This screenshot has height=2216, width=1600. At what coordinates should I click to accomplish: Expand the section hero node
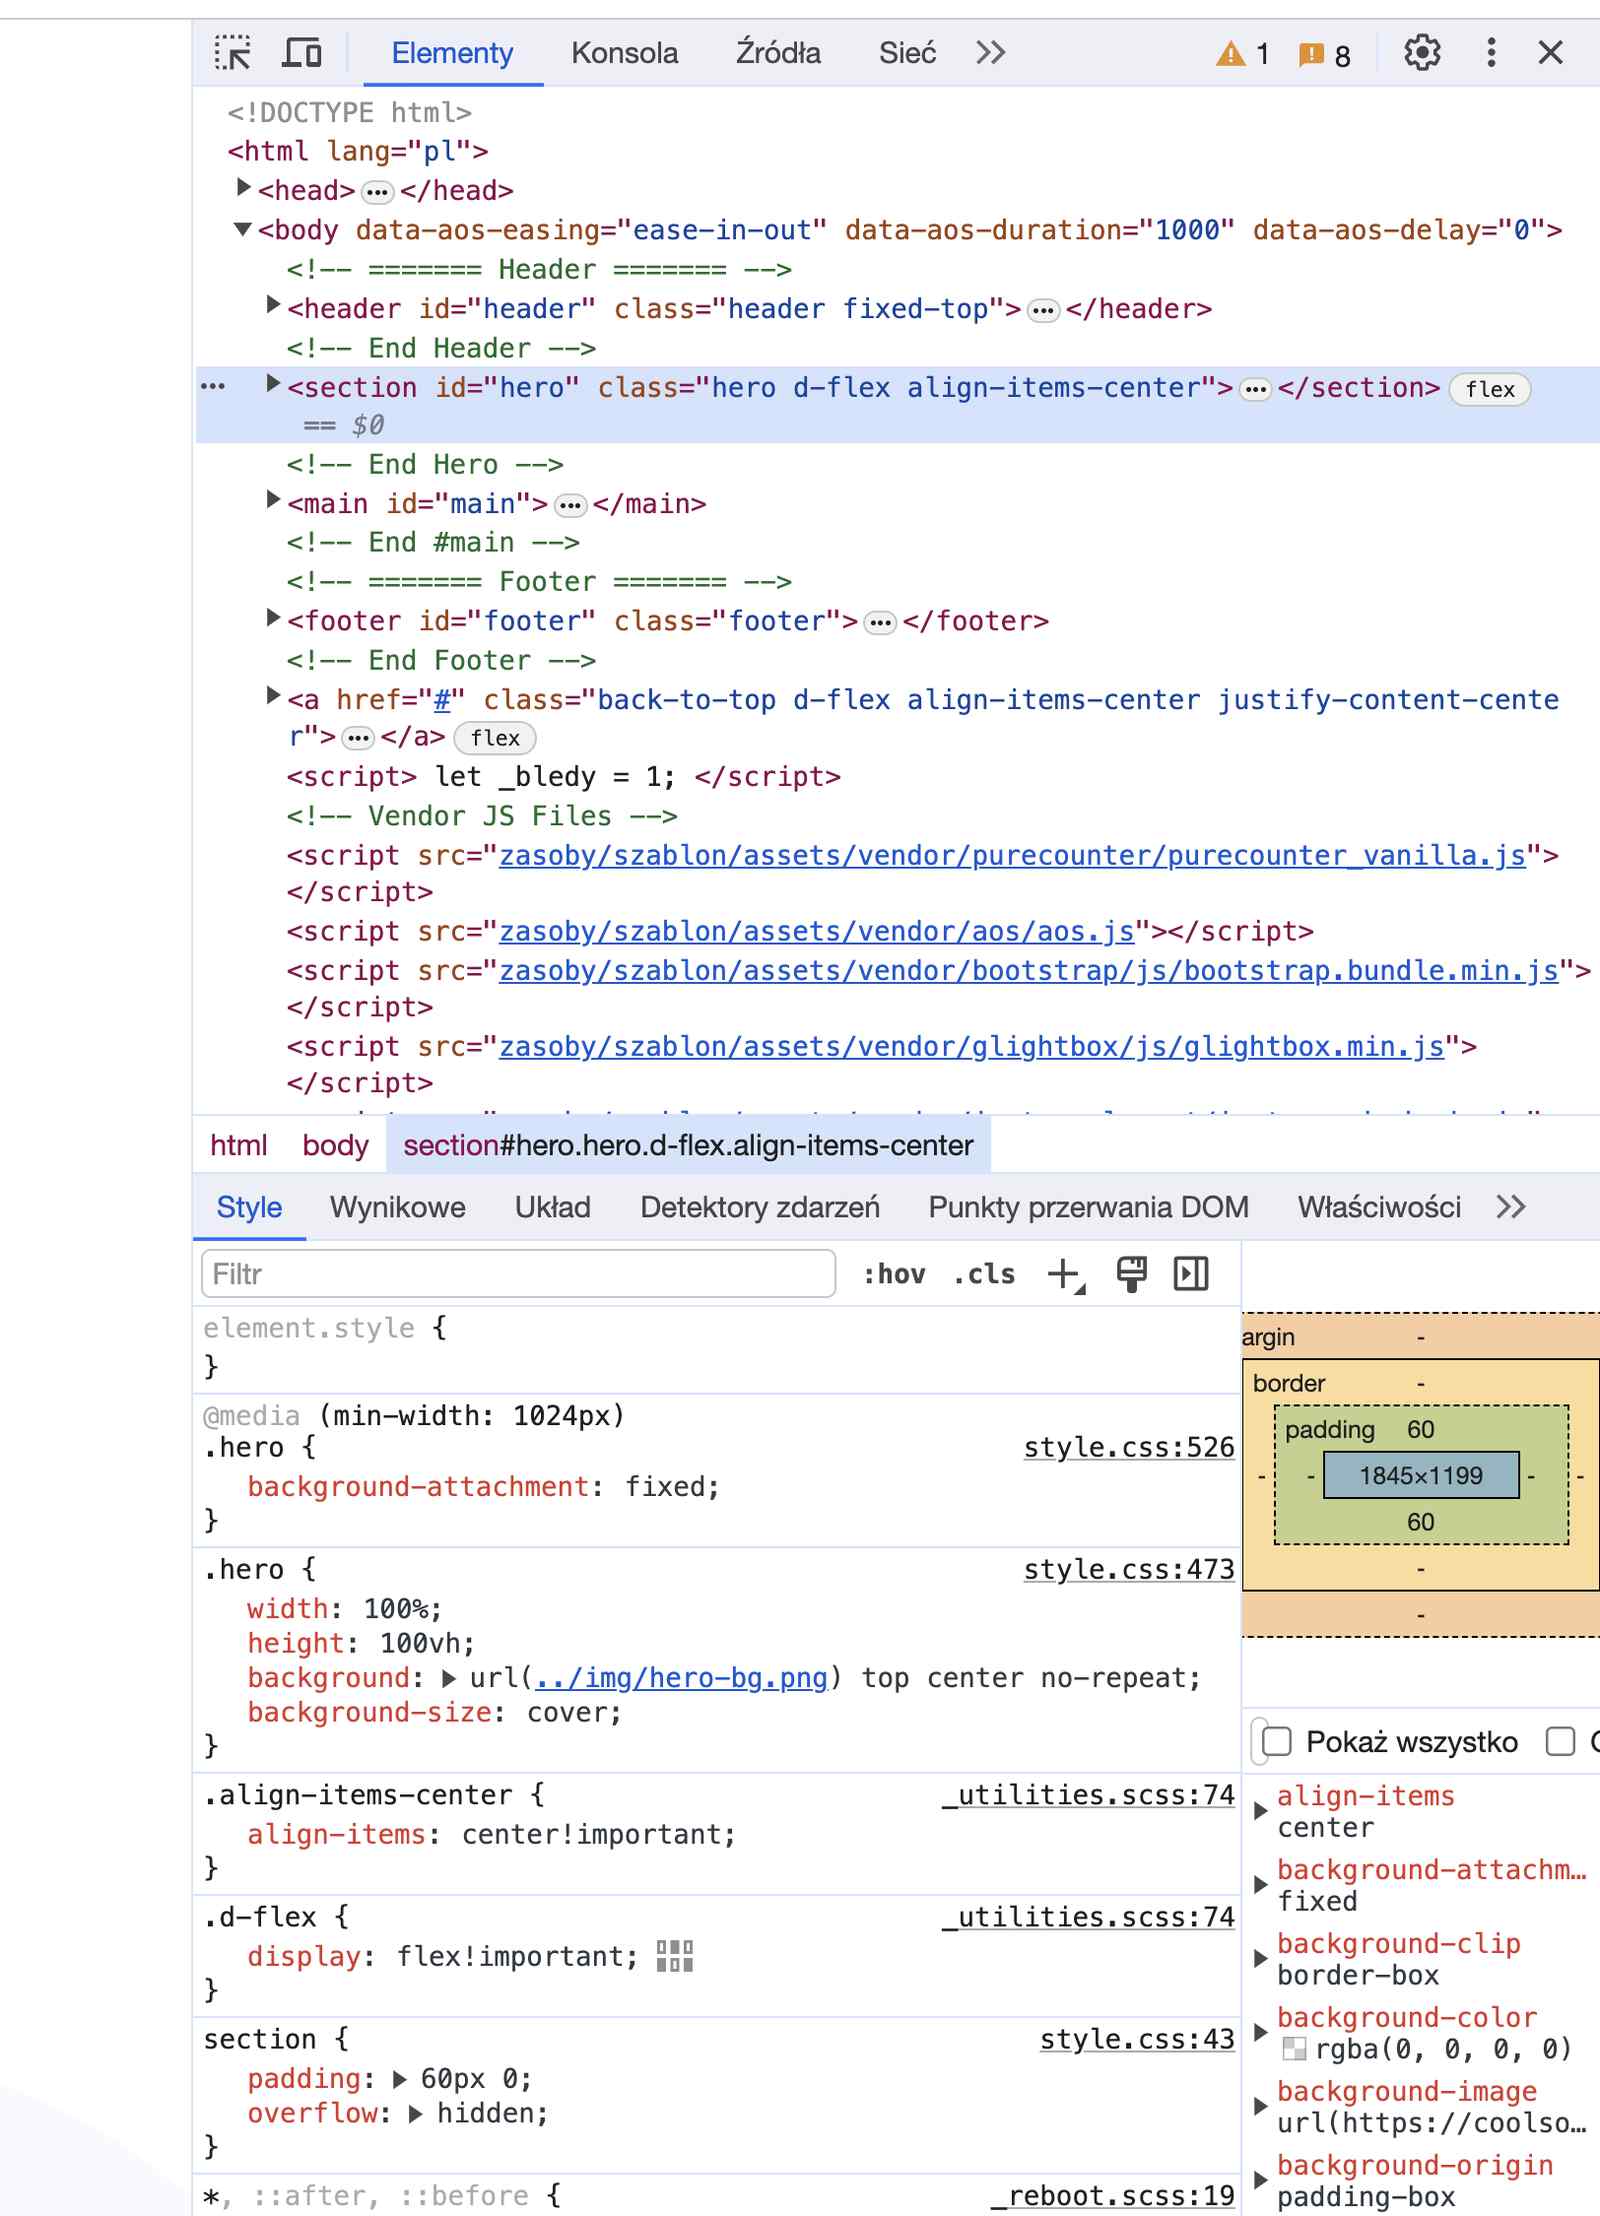click(x=273, y=384)
